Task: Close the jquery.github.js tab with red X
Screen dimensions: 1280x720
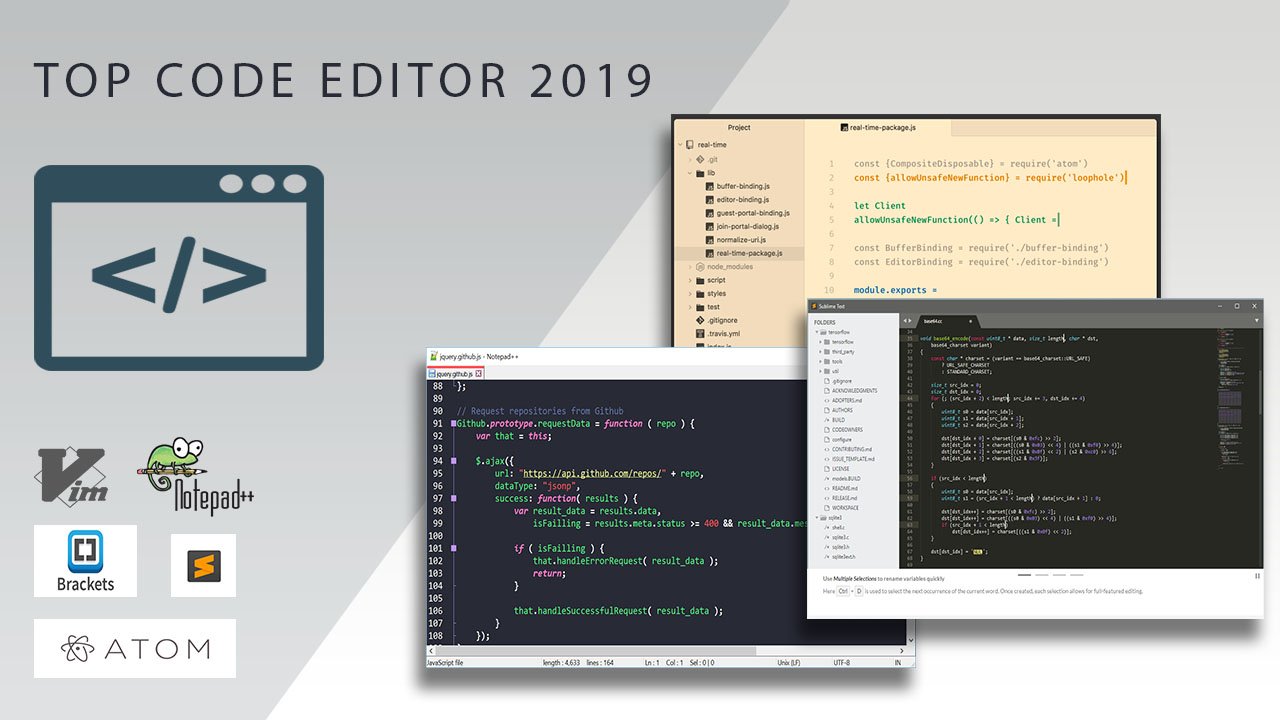Action: (478, 373)
